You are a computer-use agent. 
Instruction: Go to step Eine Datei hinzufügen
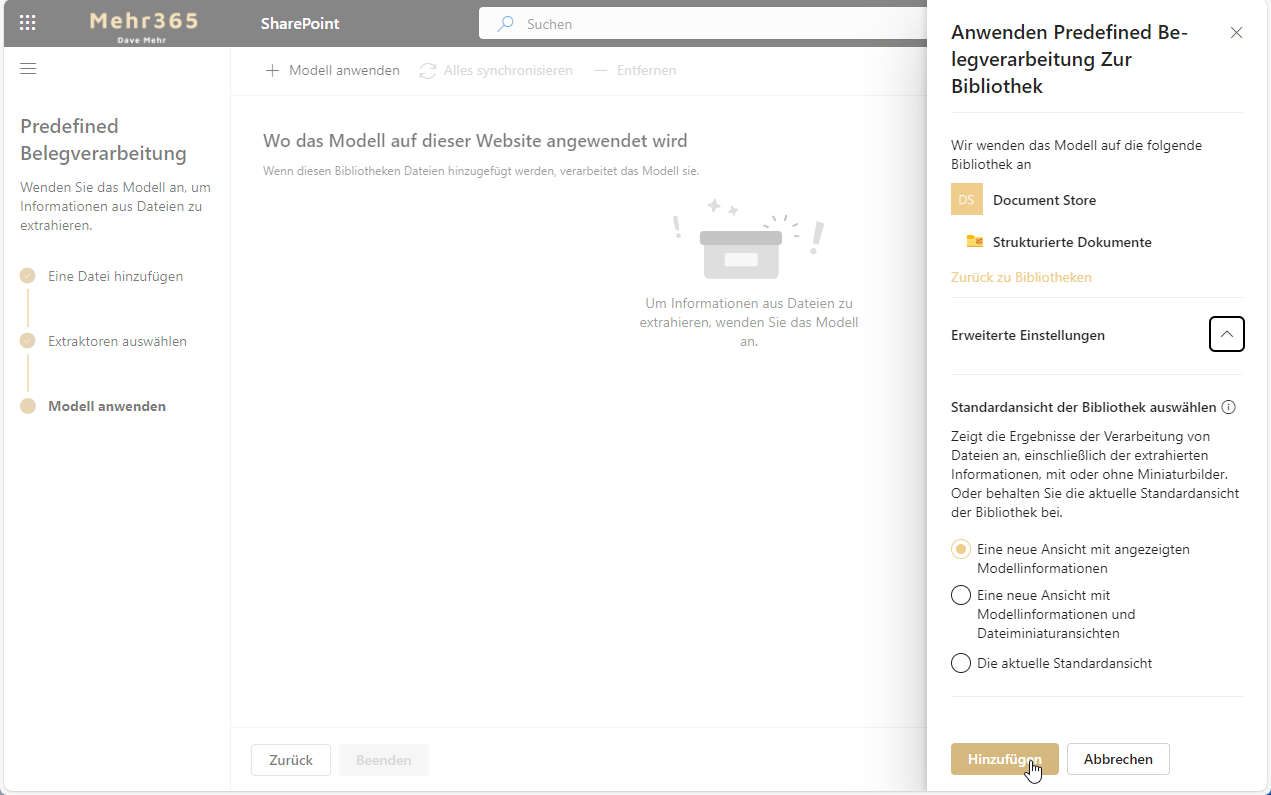pyautogui.click(x=116, y=276)
